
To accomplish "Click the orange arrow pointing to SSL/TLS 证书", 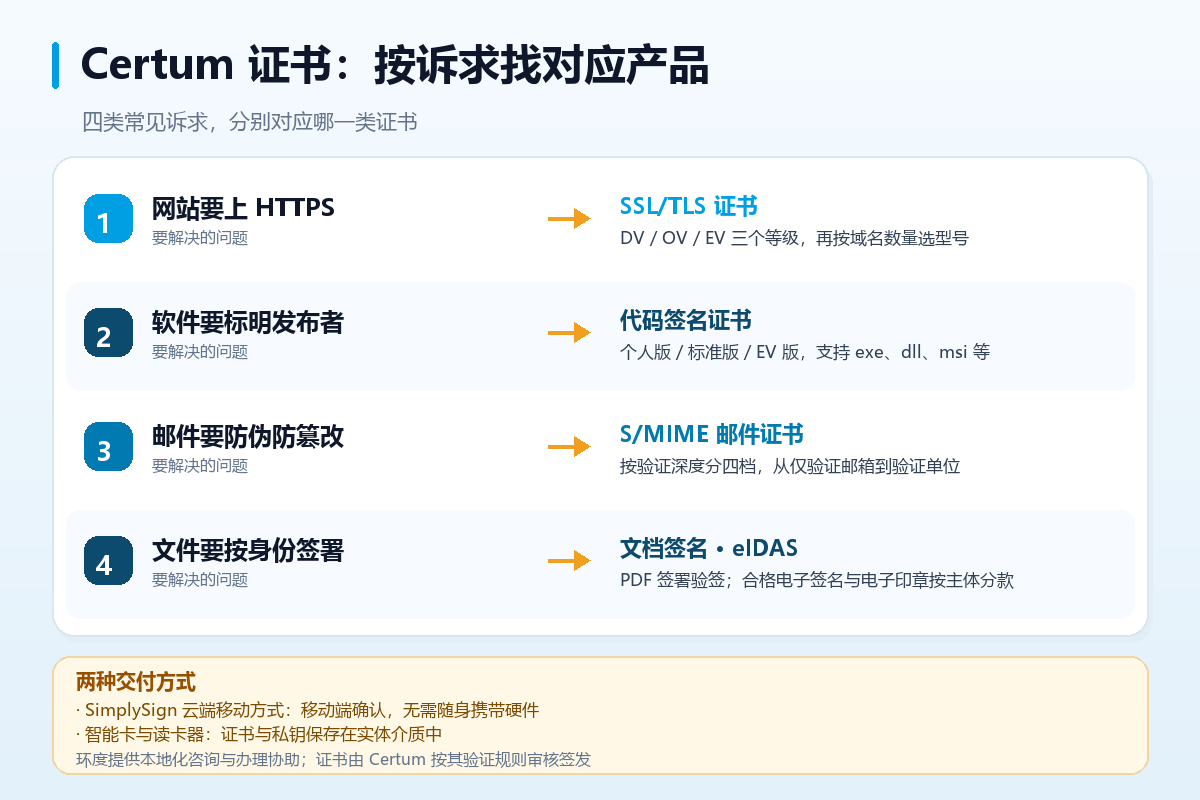I will tap(570, 218).
